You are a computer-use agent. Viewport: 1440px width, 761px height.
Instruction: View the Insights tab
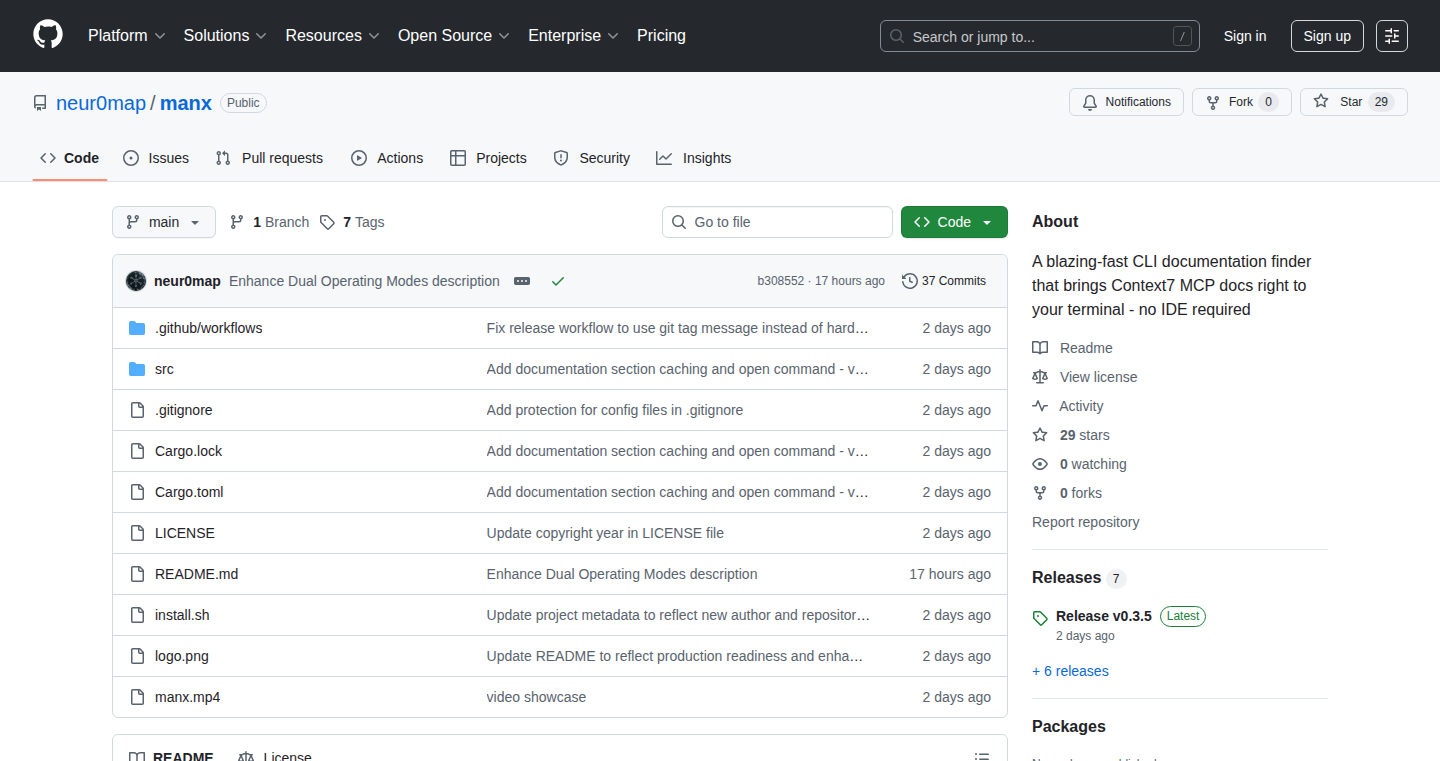point(694,158)
